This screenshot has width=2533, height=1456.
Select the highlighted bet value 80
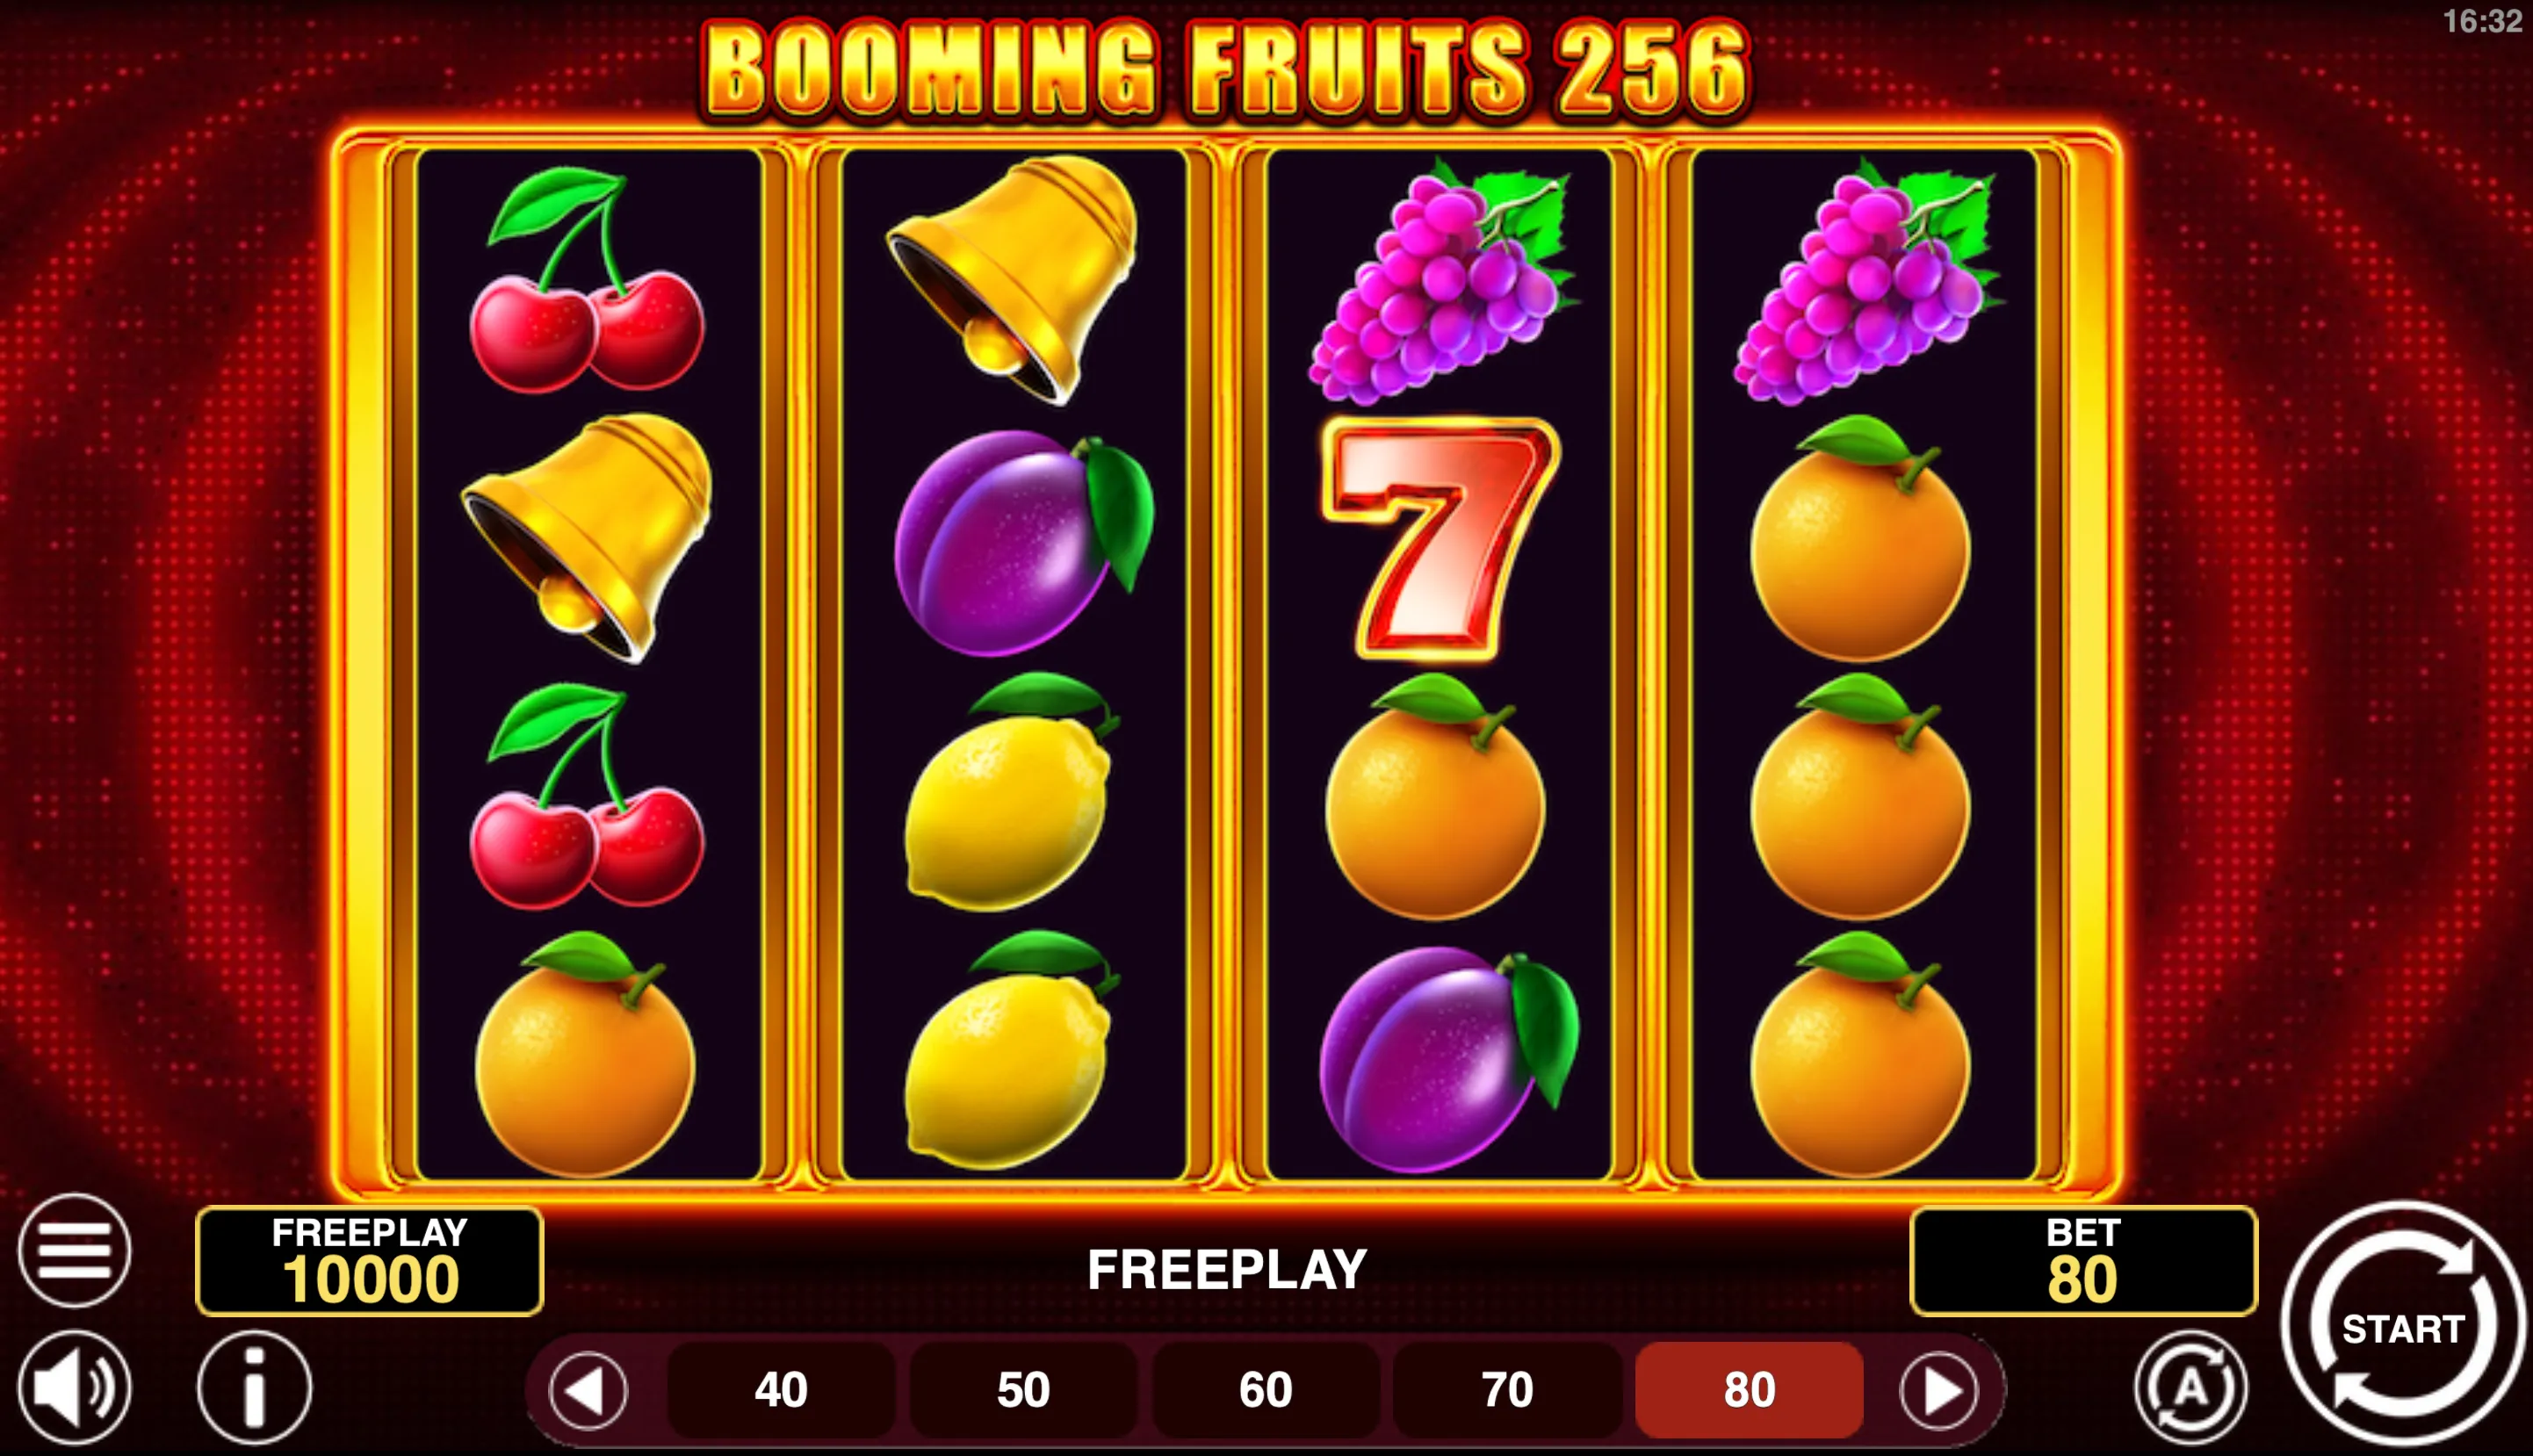click(1749, 1390)
